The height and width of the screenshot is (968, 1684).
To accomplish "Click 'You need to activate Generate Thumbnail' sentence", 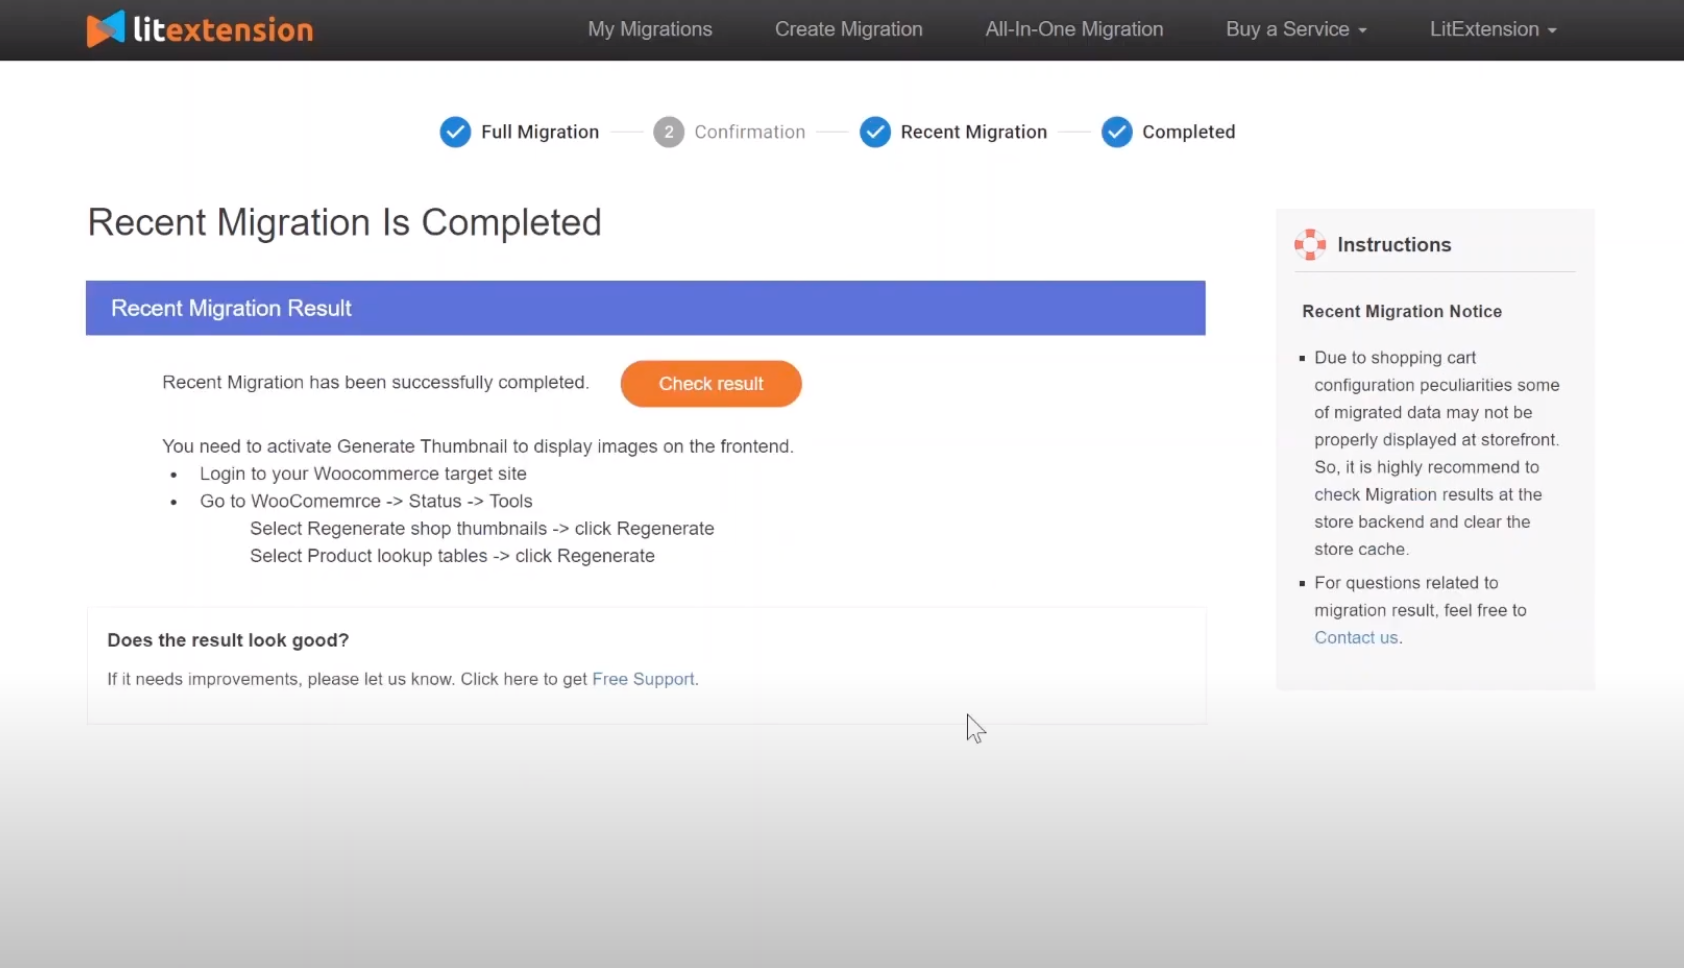I will (478, 446).
